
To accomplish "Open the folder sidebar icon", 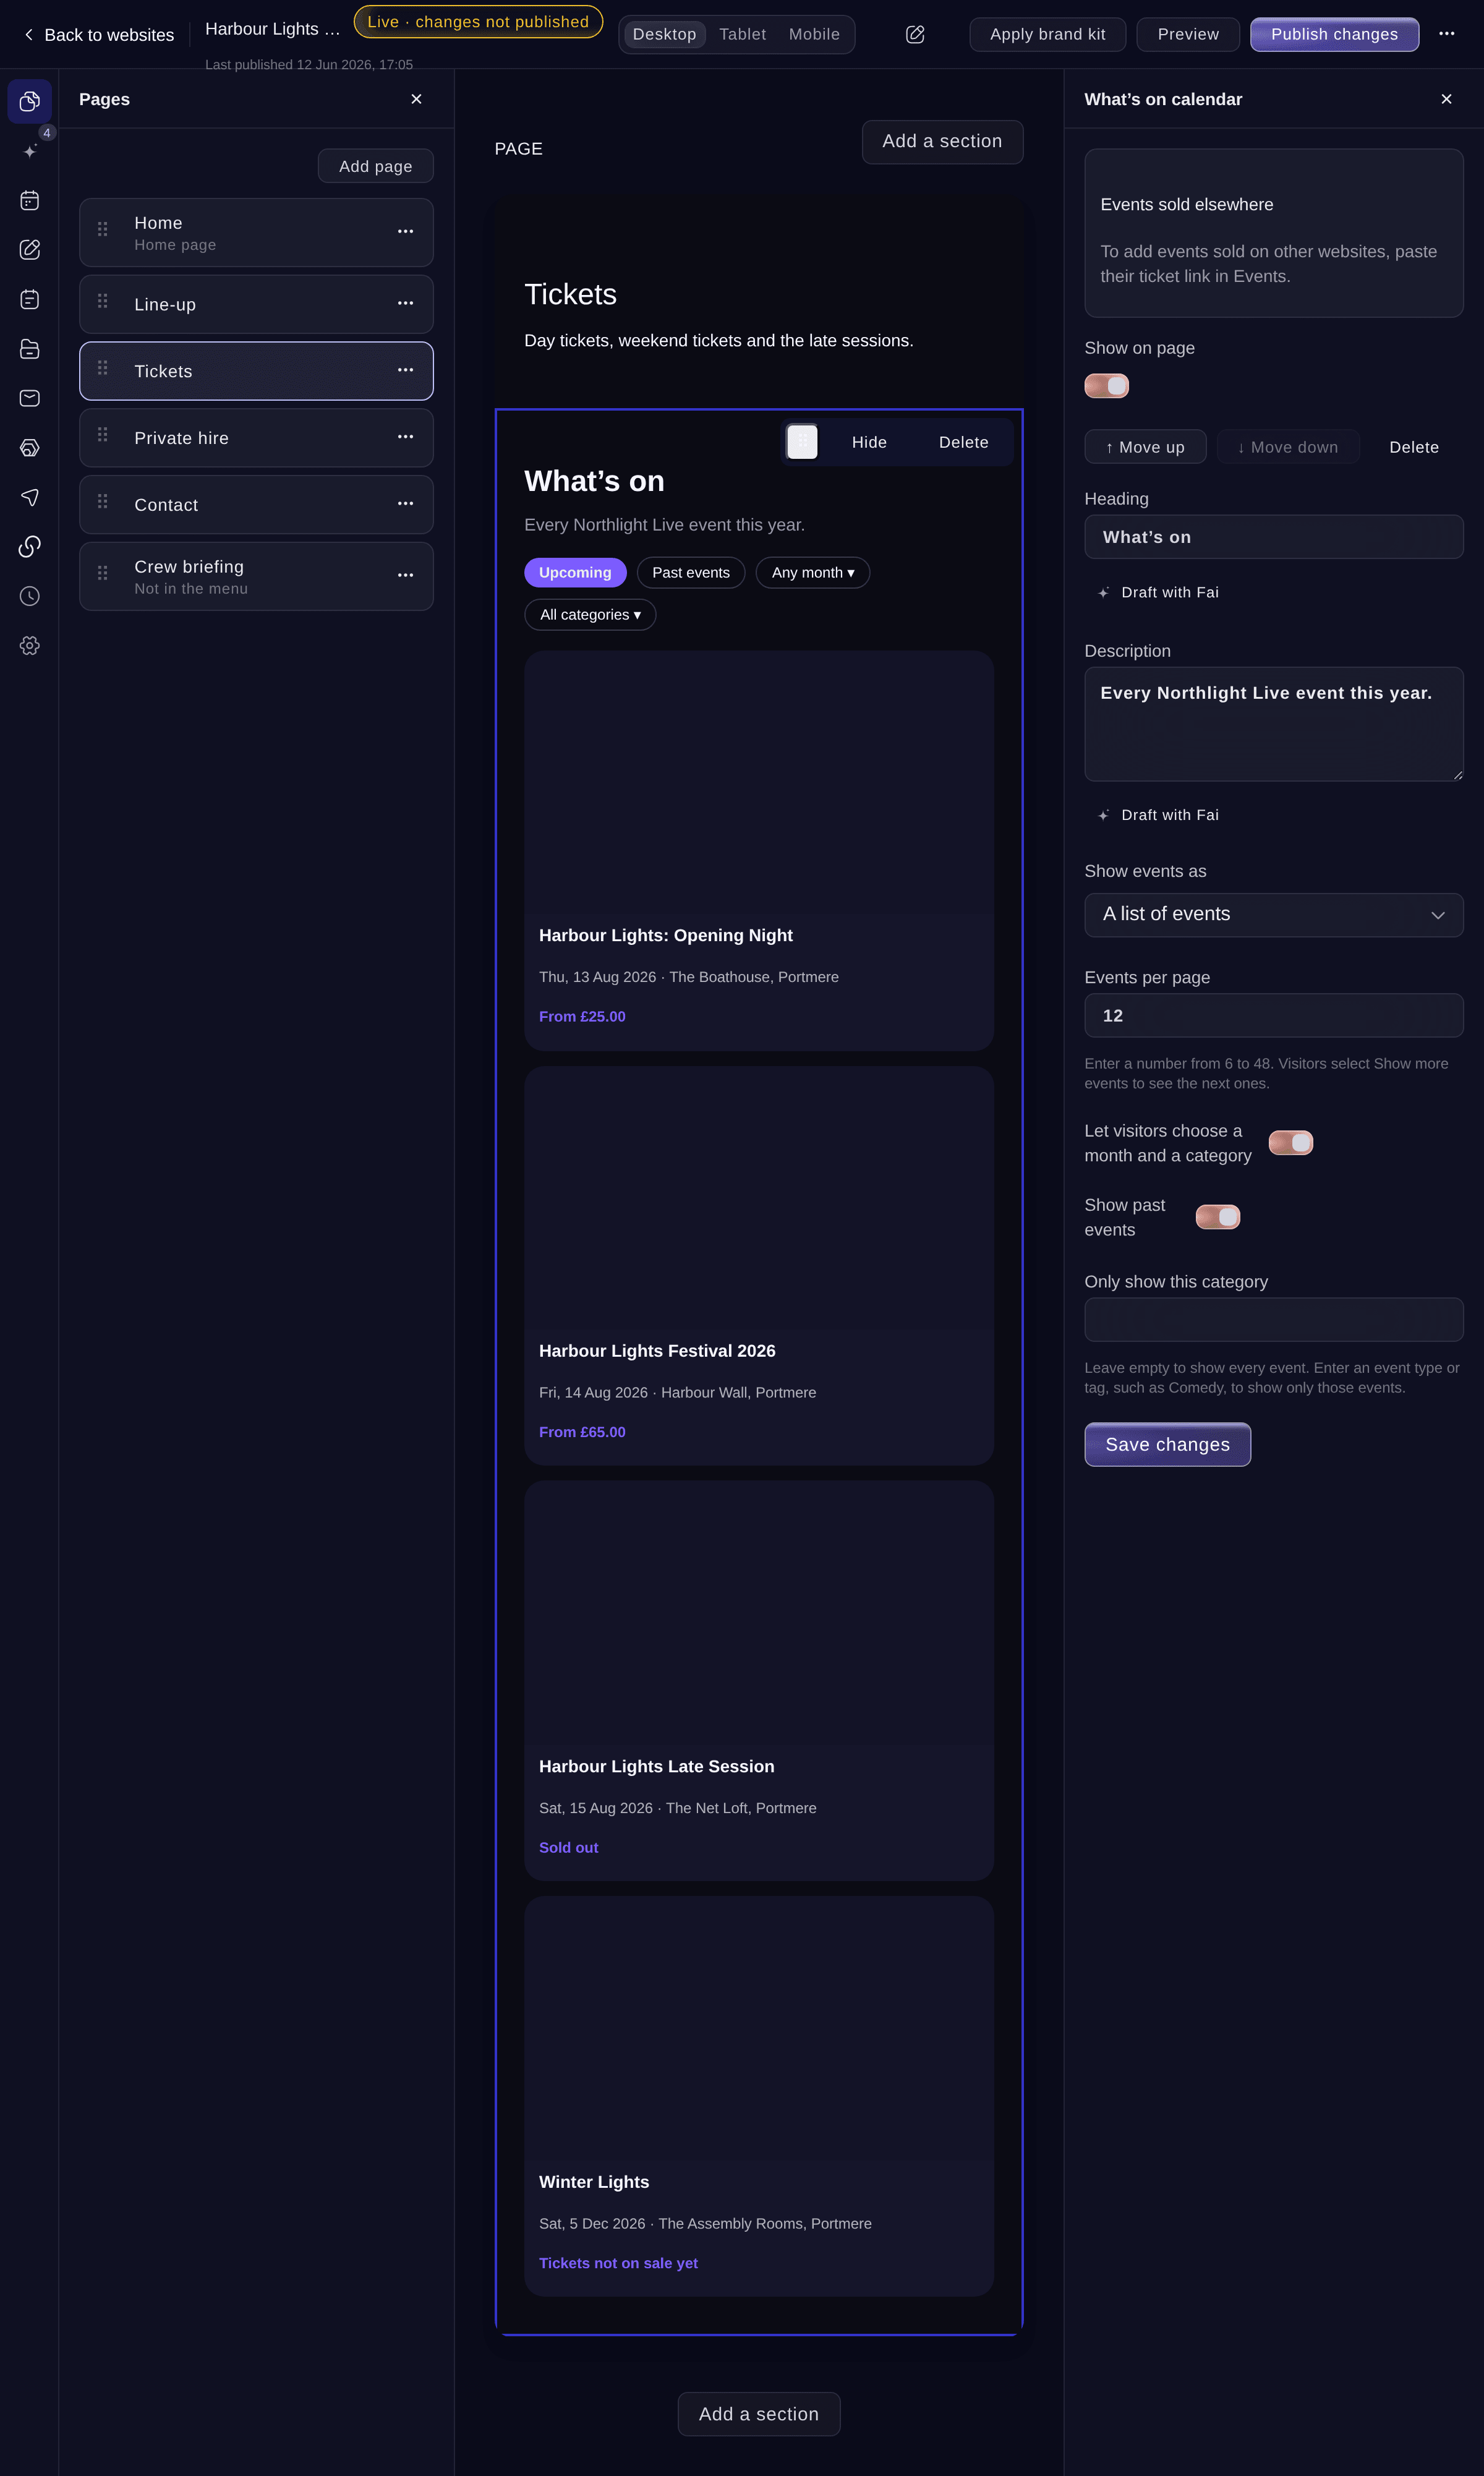I will (x=30, y=348).
